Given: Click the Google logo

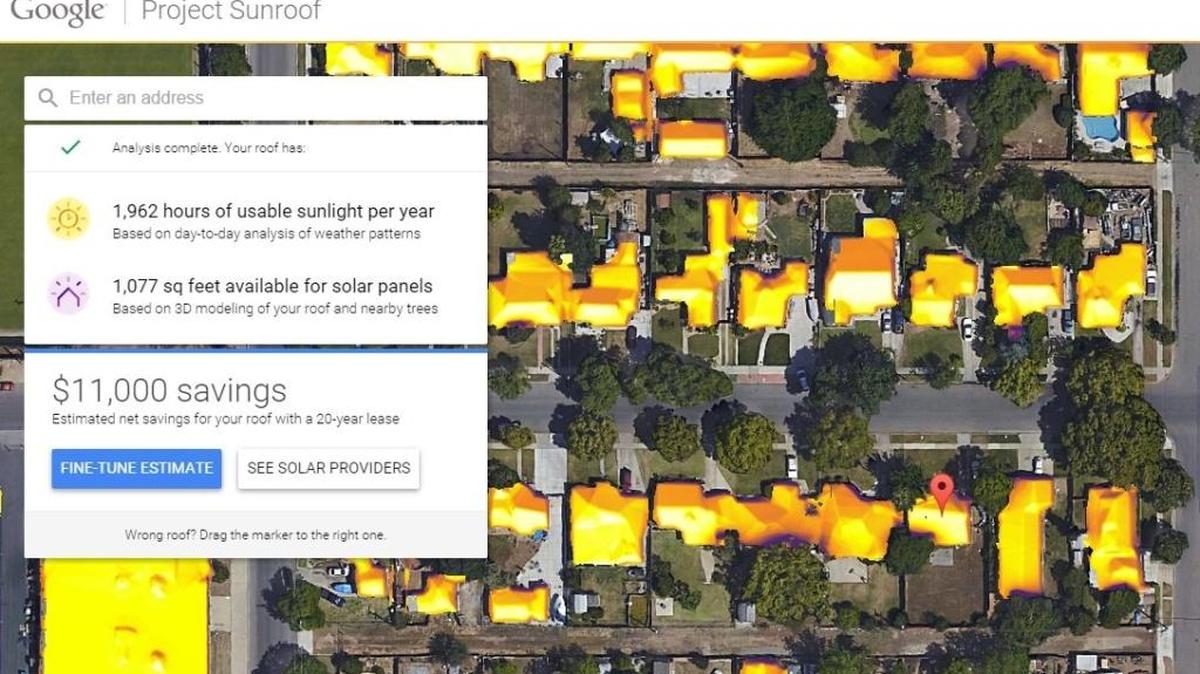Looking at the screenshot, I should click(57, 12).
